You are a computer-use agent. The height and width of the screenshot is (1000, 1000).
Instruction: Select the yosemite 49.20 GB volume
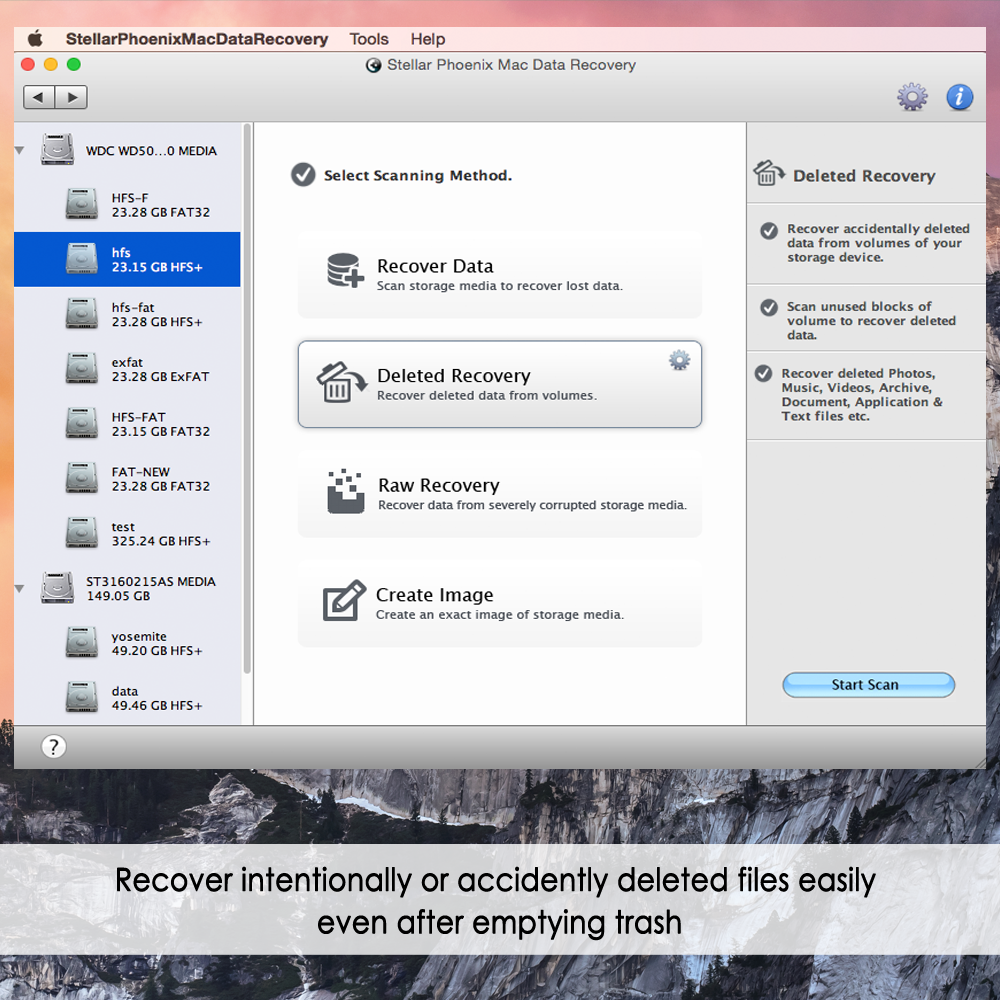tap(128, 643)
